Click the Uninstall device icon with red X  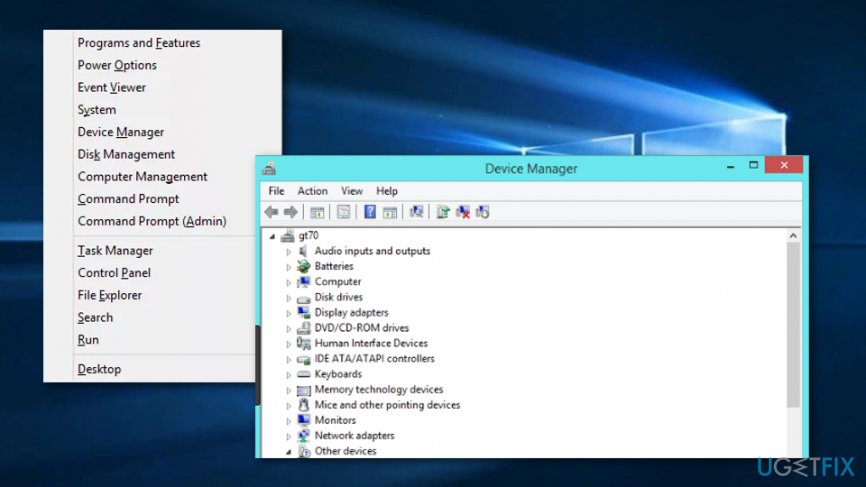point(463,212)
